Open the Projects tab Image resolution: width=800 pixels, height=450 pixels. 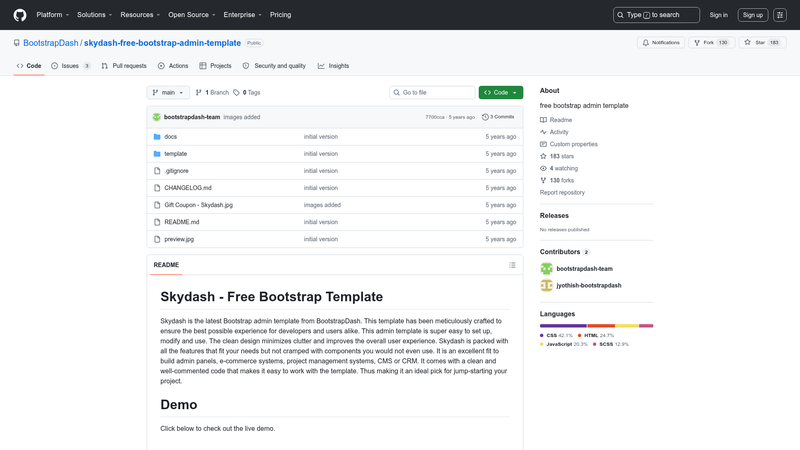pos(215,66)
